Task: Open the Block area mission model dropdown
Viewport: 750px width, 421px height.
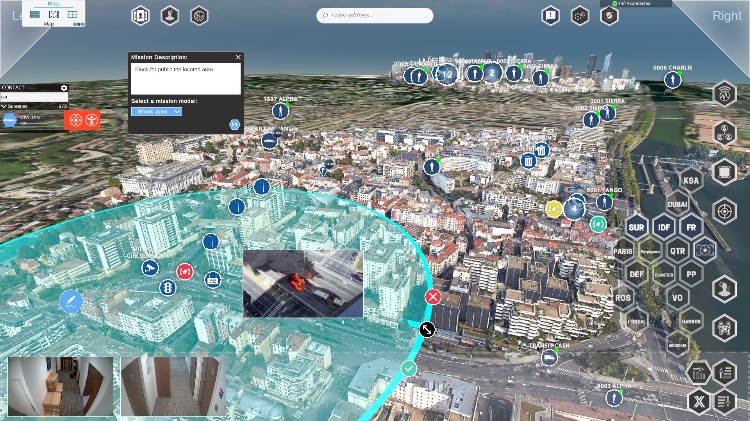Action: pos(156,111)
